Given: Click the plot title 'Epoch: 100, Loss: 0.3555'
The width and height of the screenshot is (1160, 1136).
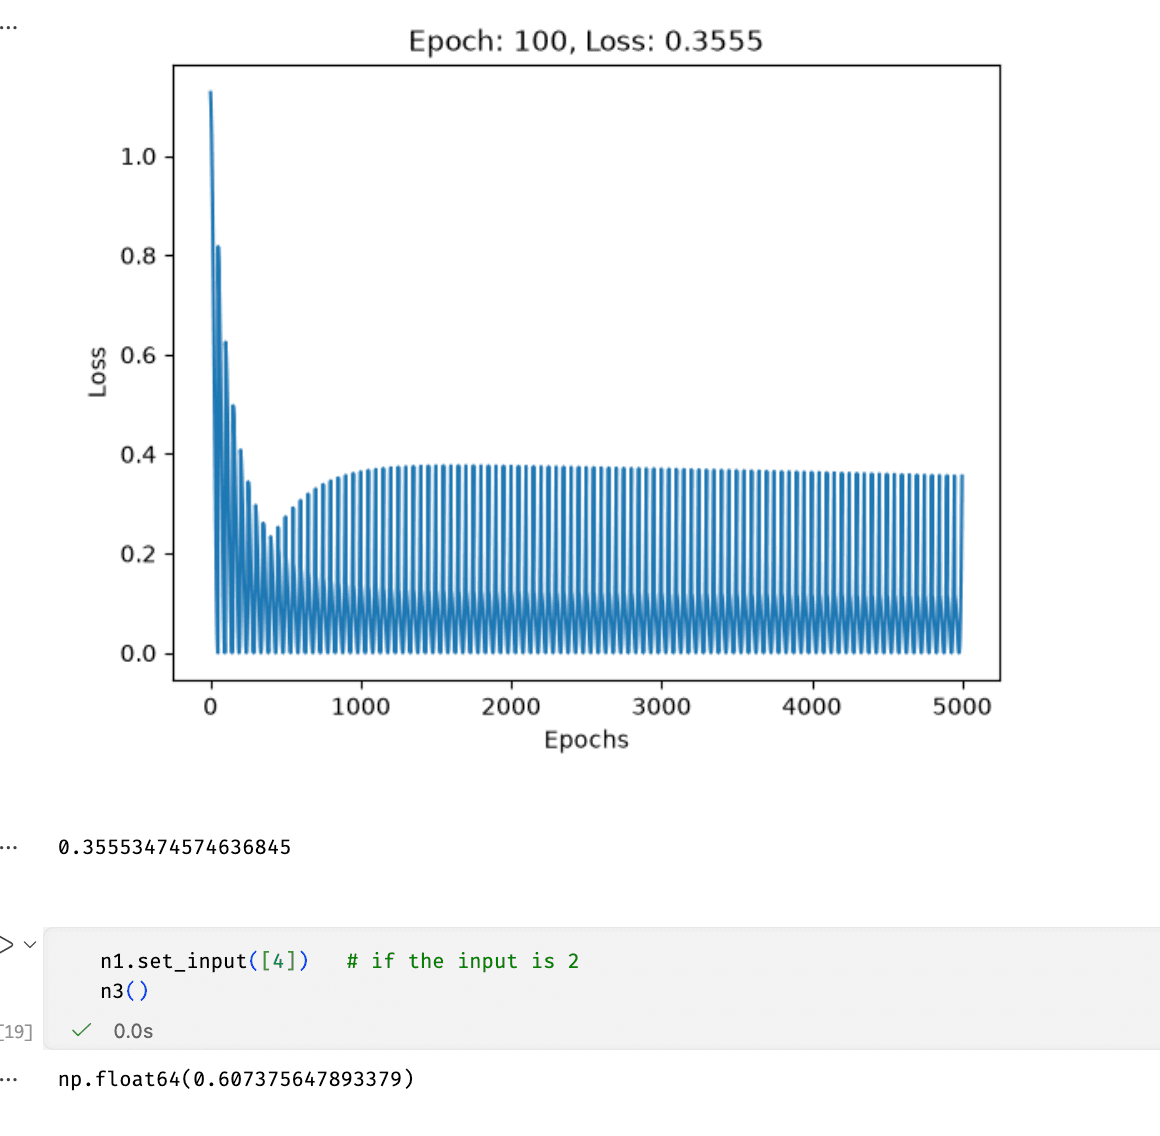Looking at the screenshot, I should (585, 41).
